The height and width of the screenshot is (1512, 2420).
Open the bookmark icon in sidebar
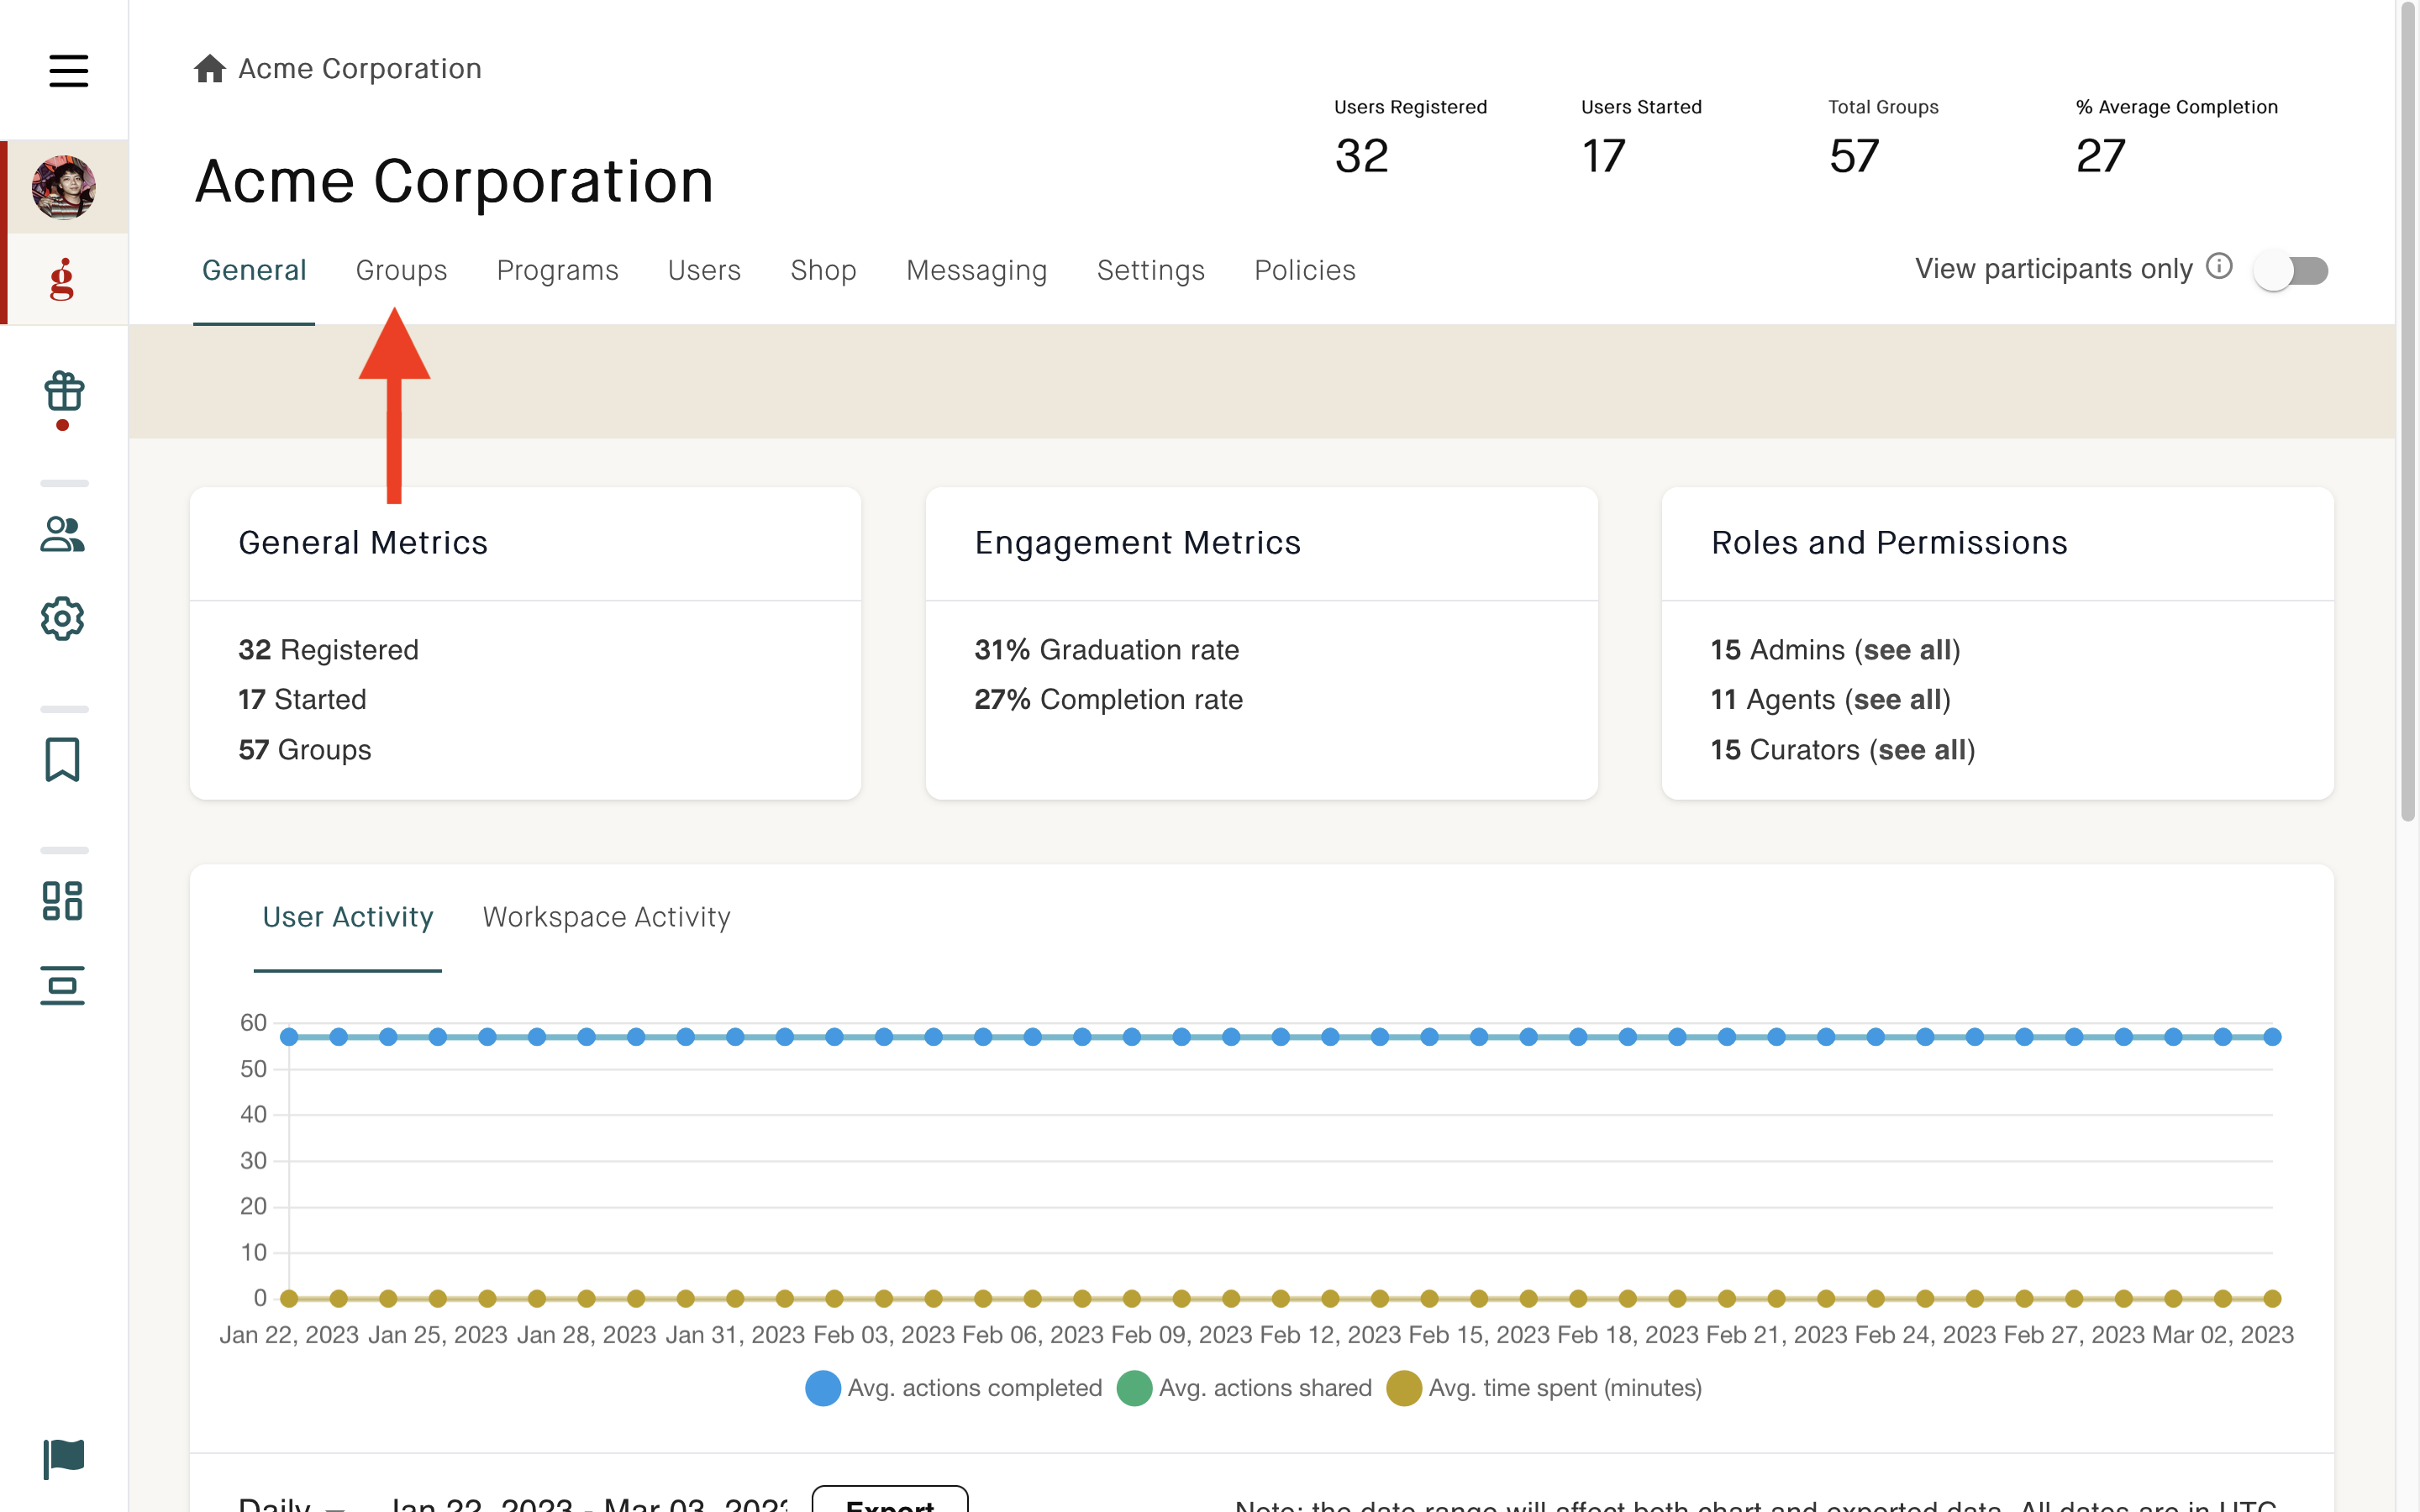pos(62,760)
